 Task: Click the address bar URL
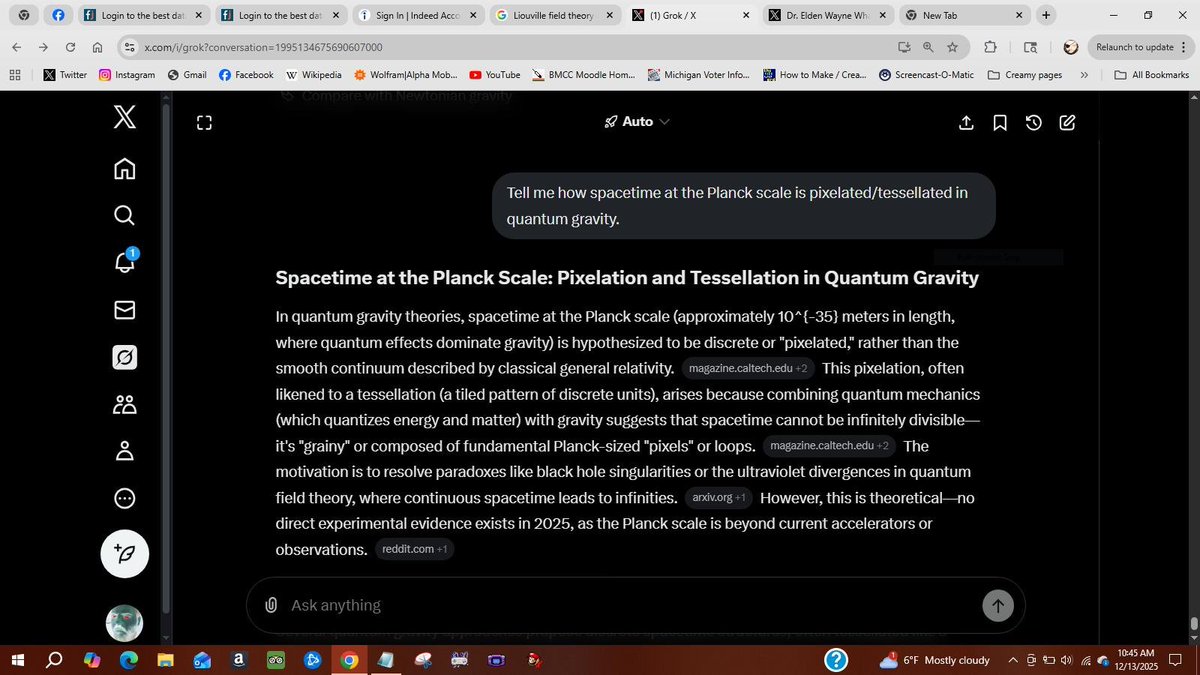pyautogui.click(x=263, y=47)
